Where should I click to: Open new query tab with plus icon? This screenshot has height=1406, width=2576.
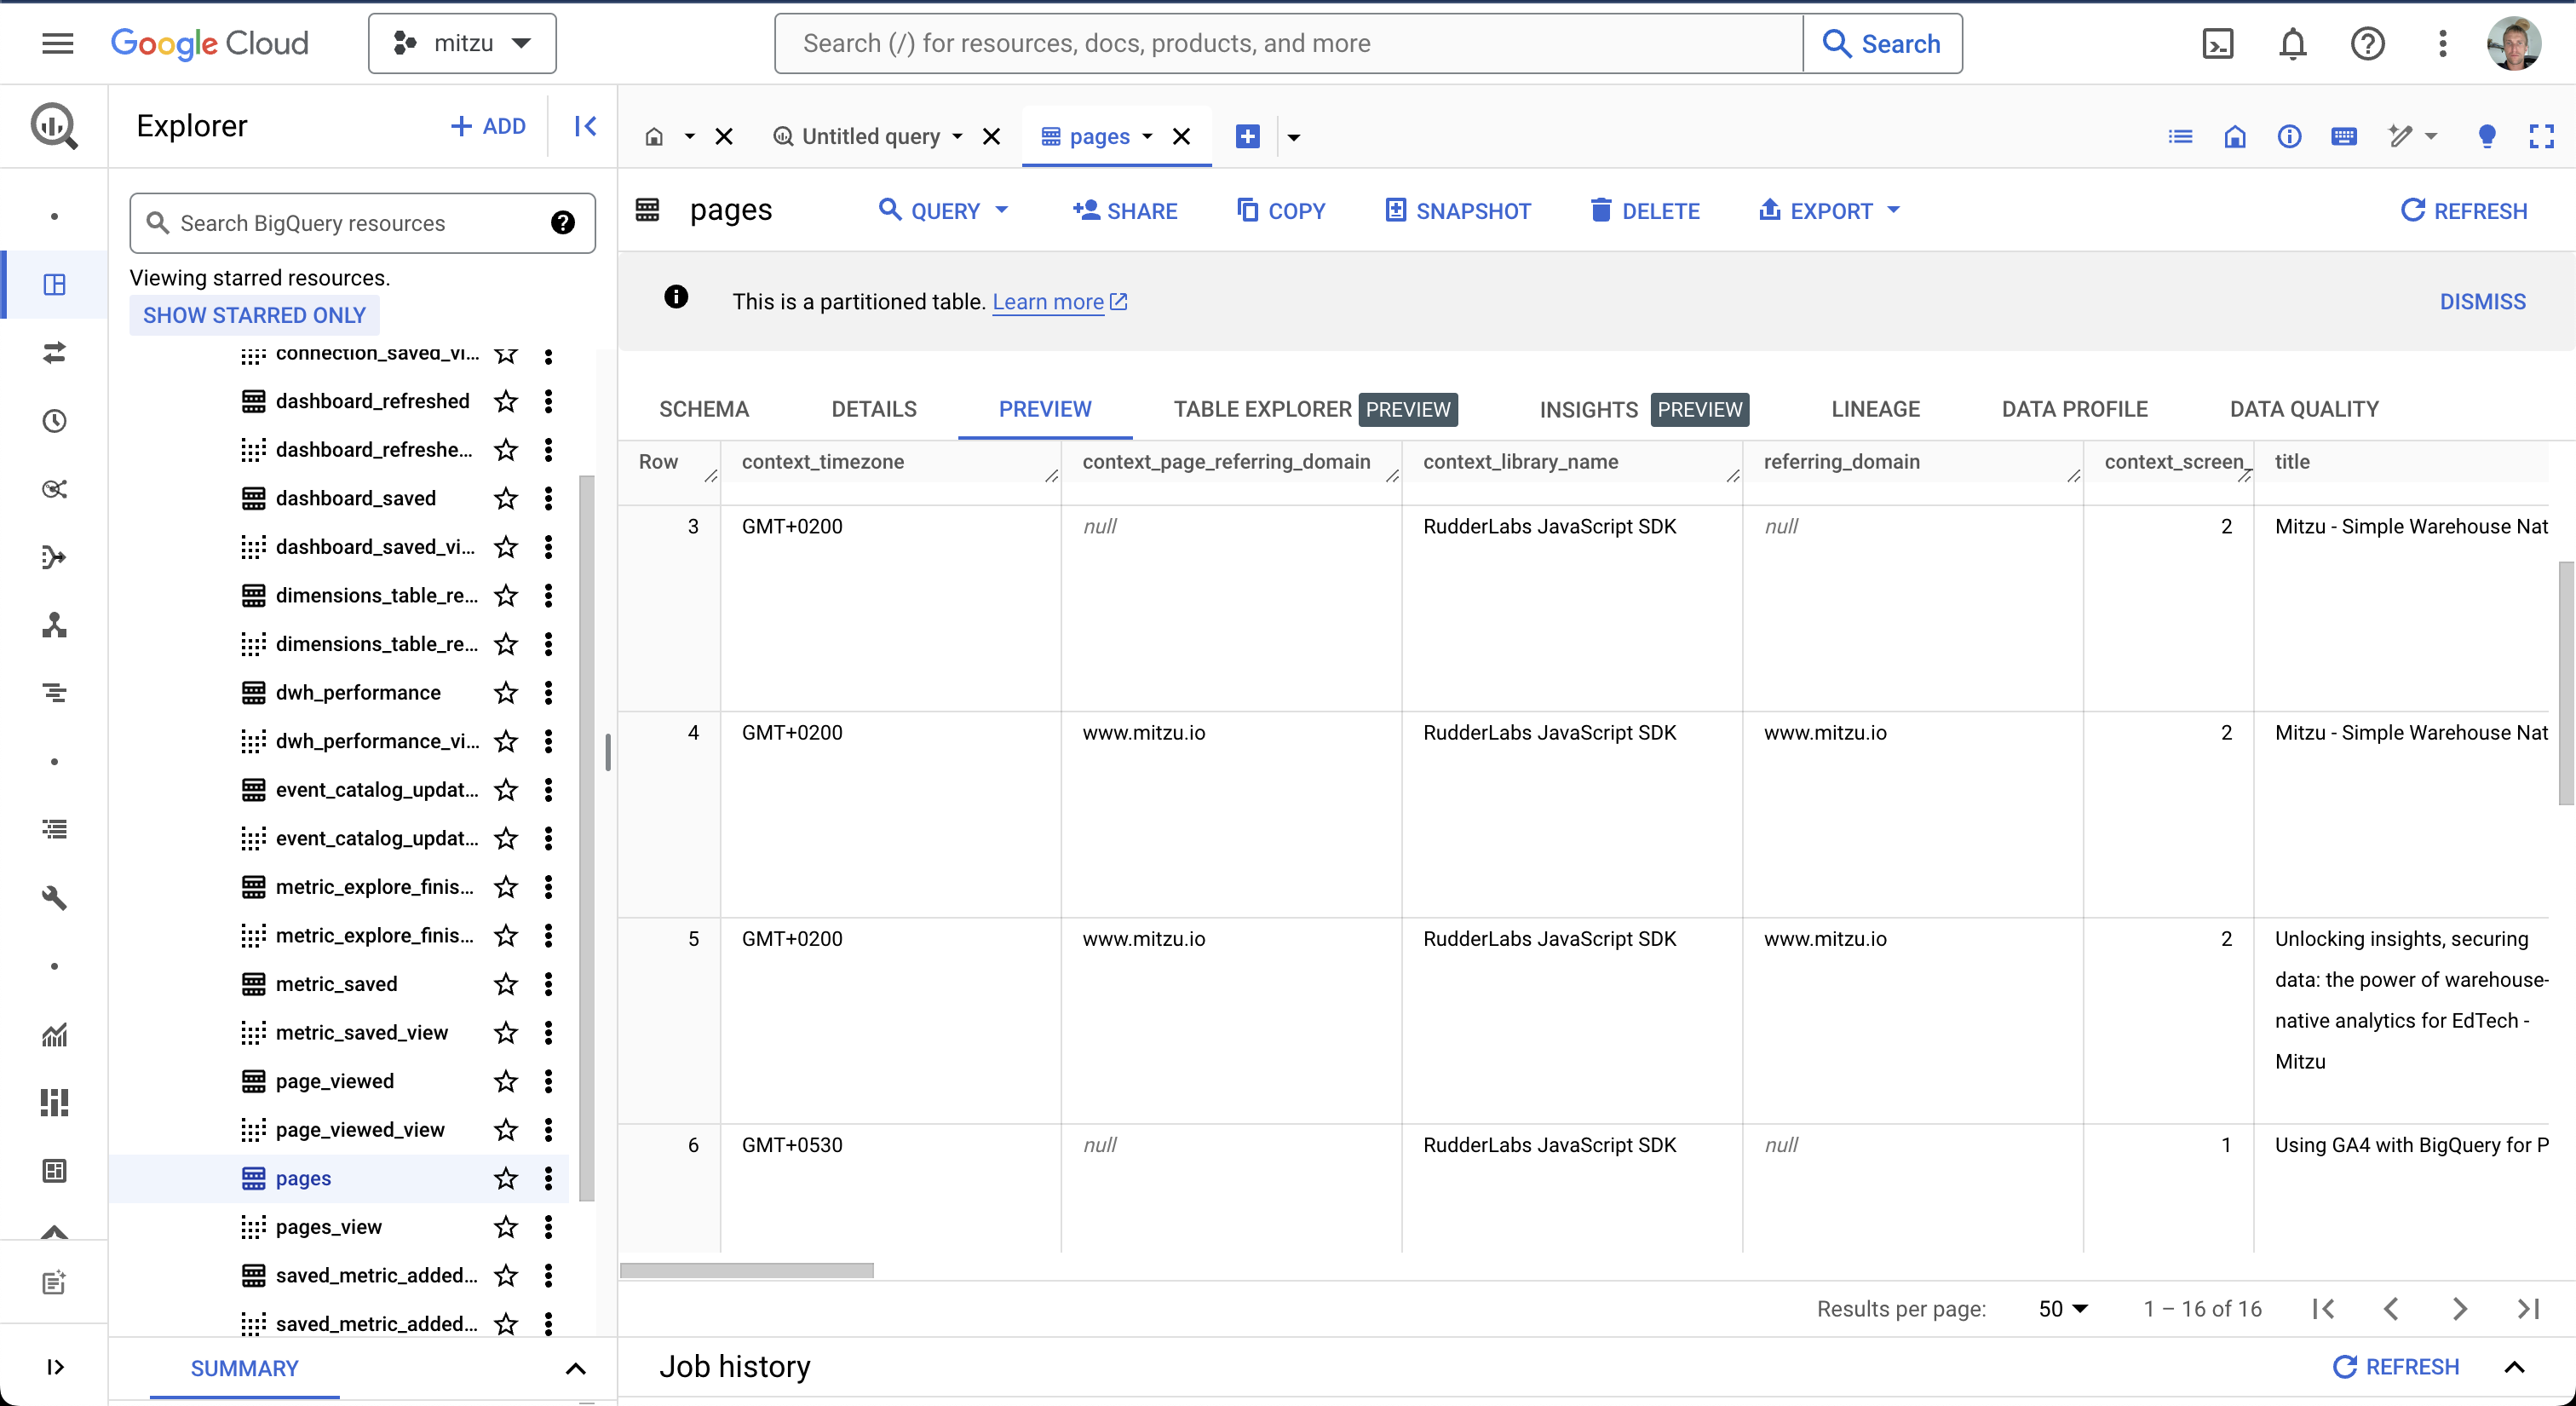point(1247,136)
